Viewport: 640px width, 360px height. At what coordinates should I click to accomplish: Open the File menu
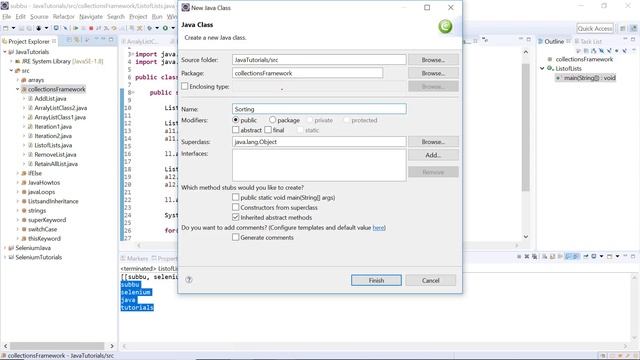(7, 17)
